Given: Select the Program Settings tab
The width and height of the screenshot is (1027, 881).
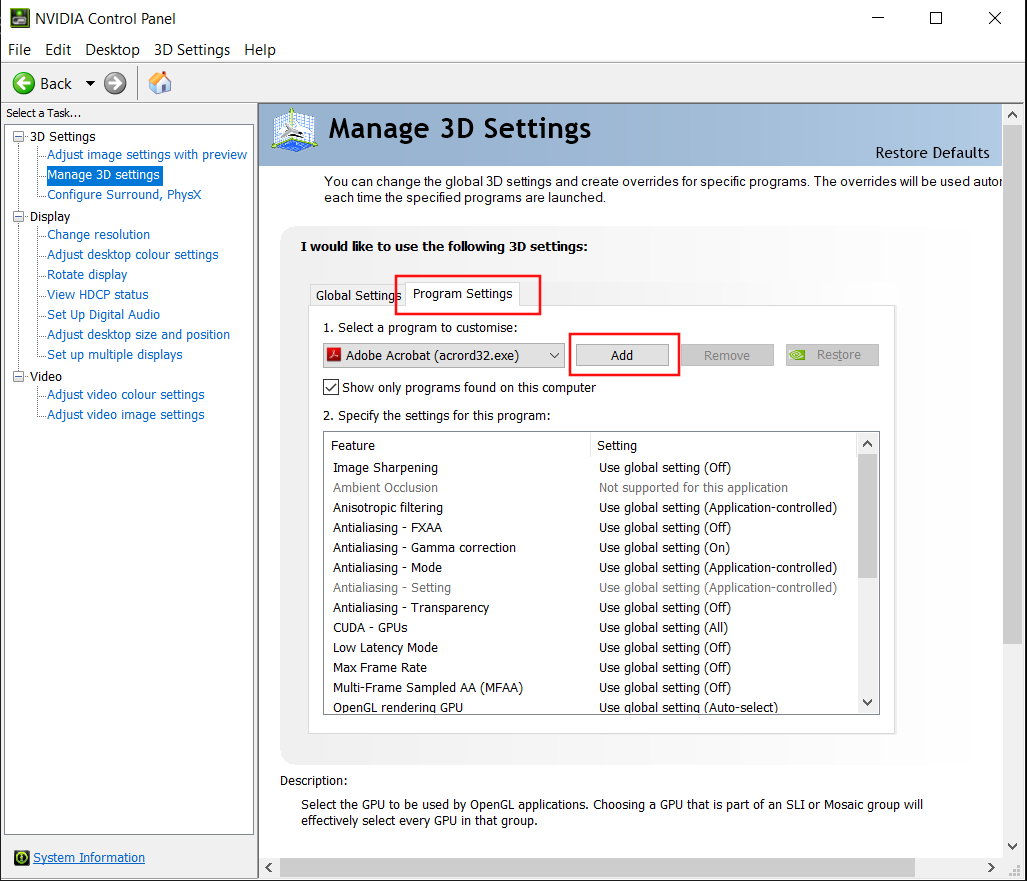Looking at the screenshot, I should pos(462,293).
